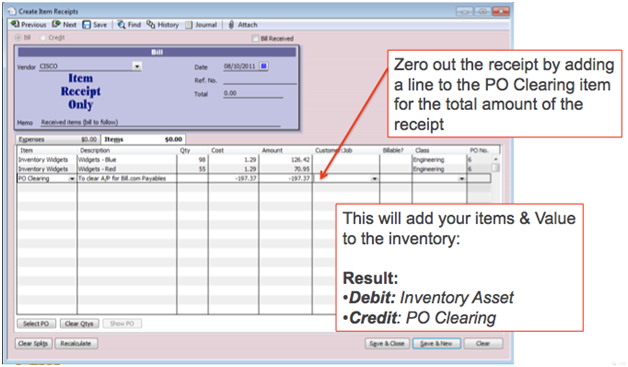
Task: Click the Save & Close button
Action: [387, 344]
